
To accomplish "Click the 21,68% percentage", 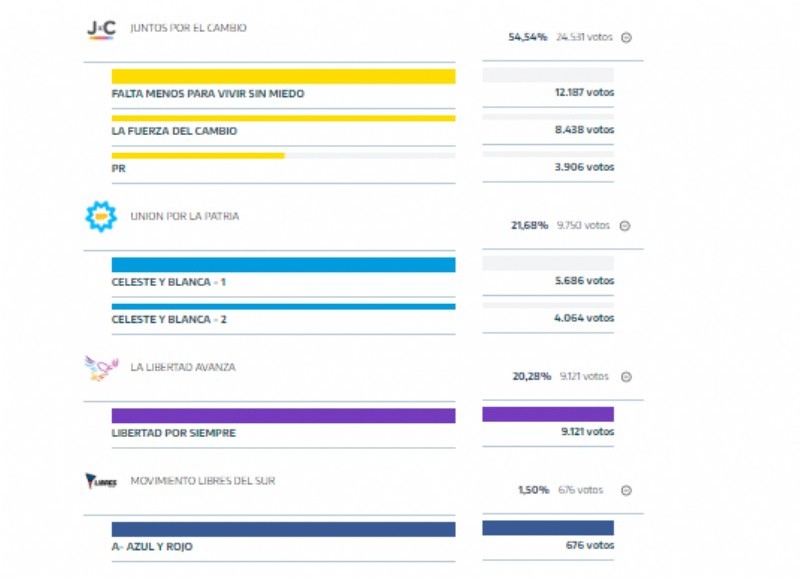I will pyautogui.click(x=530, y=225).
